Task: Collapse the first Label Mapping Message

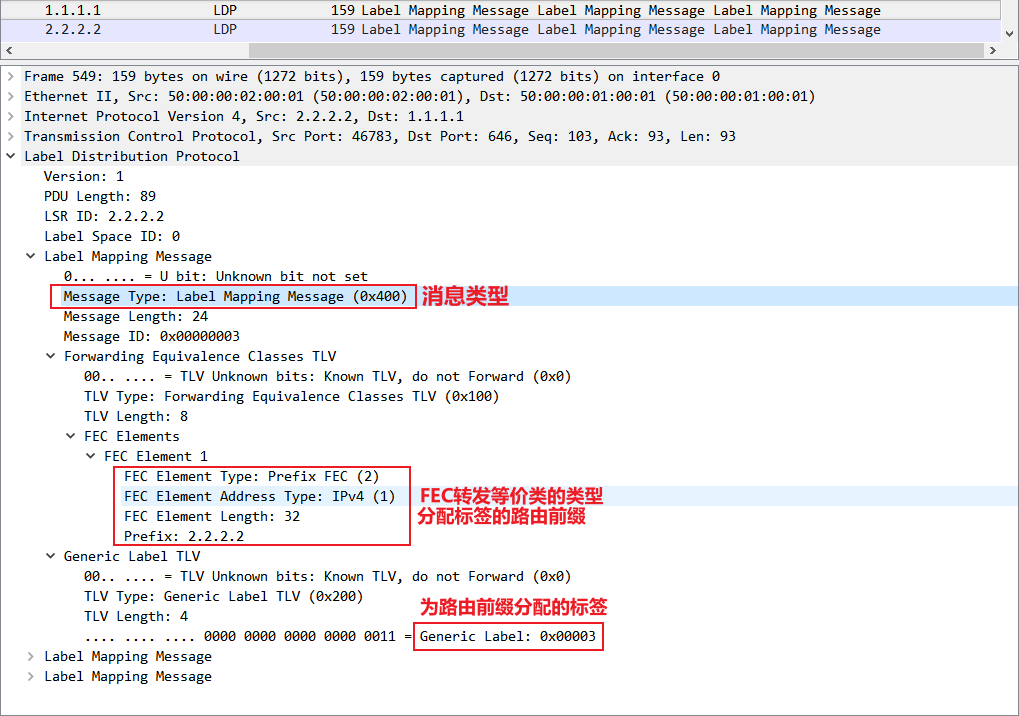Action: [31, 257]
